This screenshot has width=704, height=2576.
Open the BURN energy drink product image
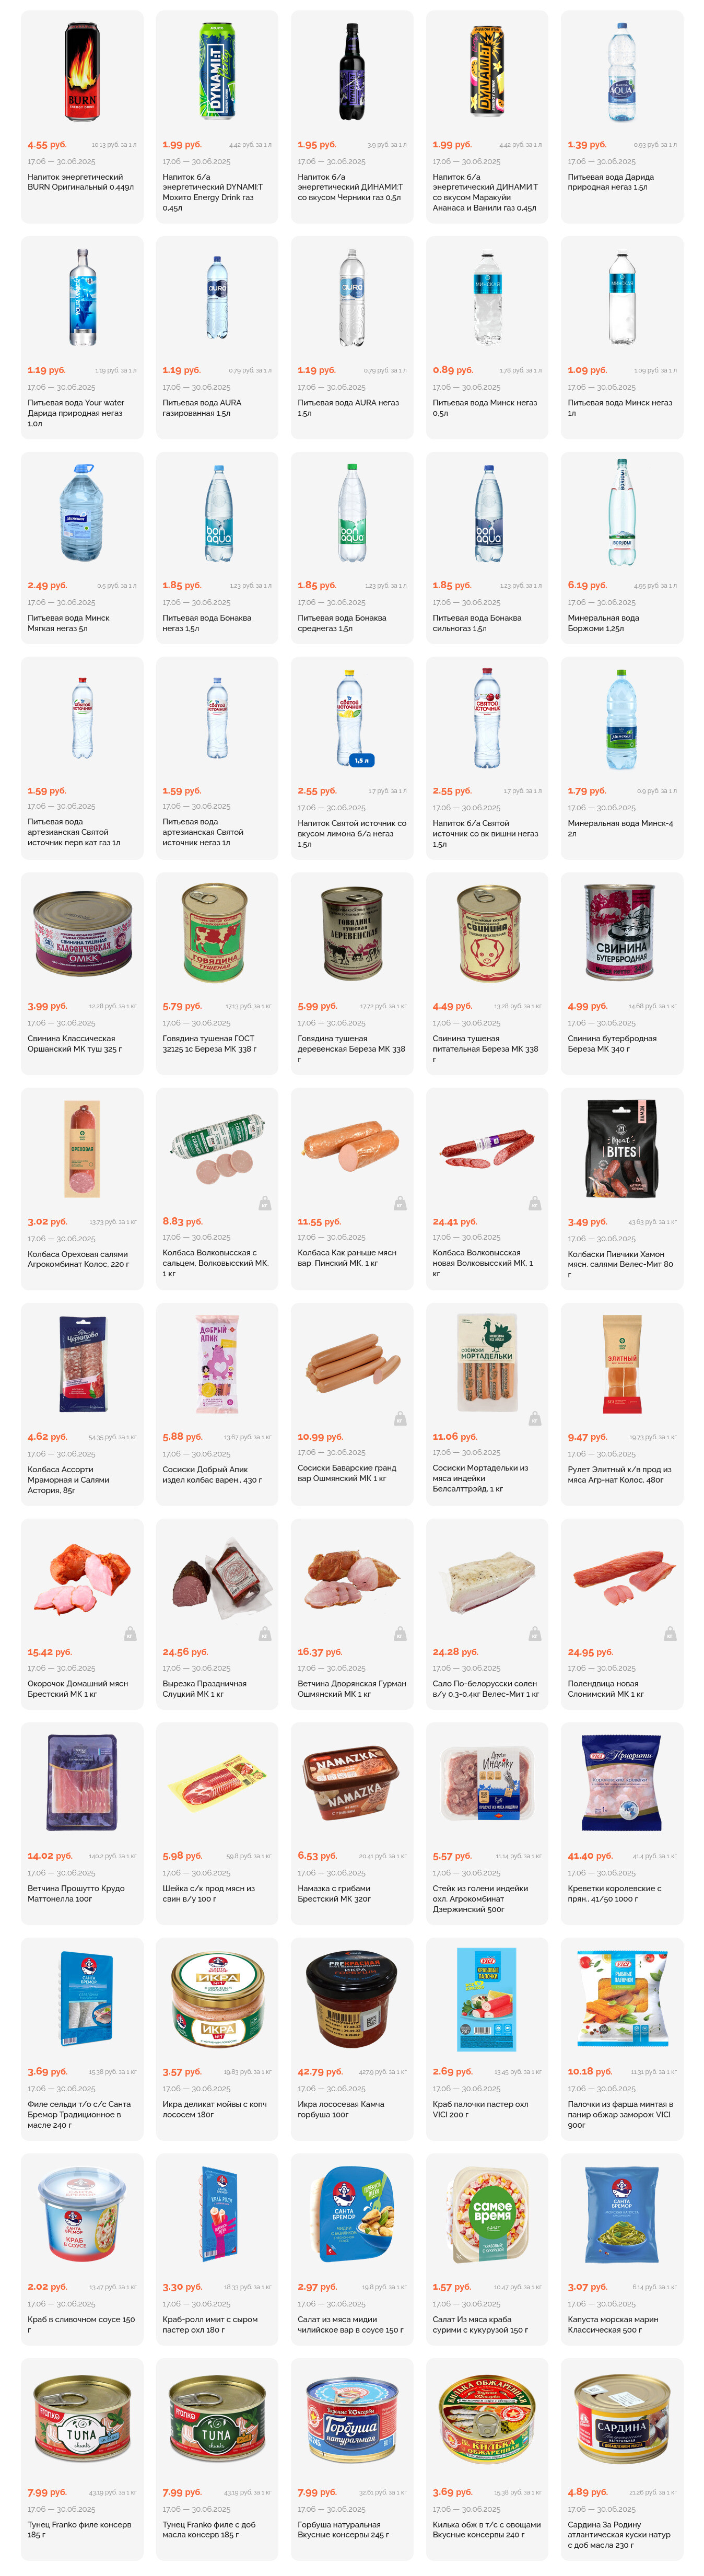point(82,73)
